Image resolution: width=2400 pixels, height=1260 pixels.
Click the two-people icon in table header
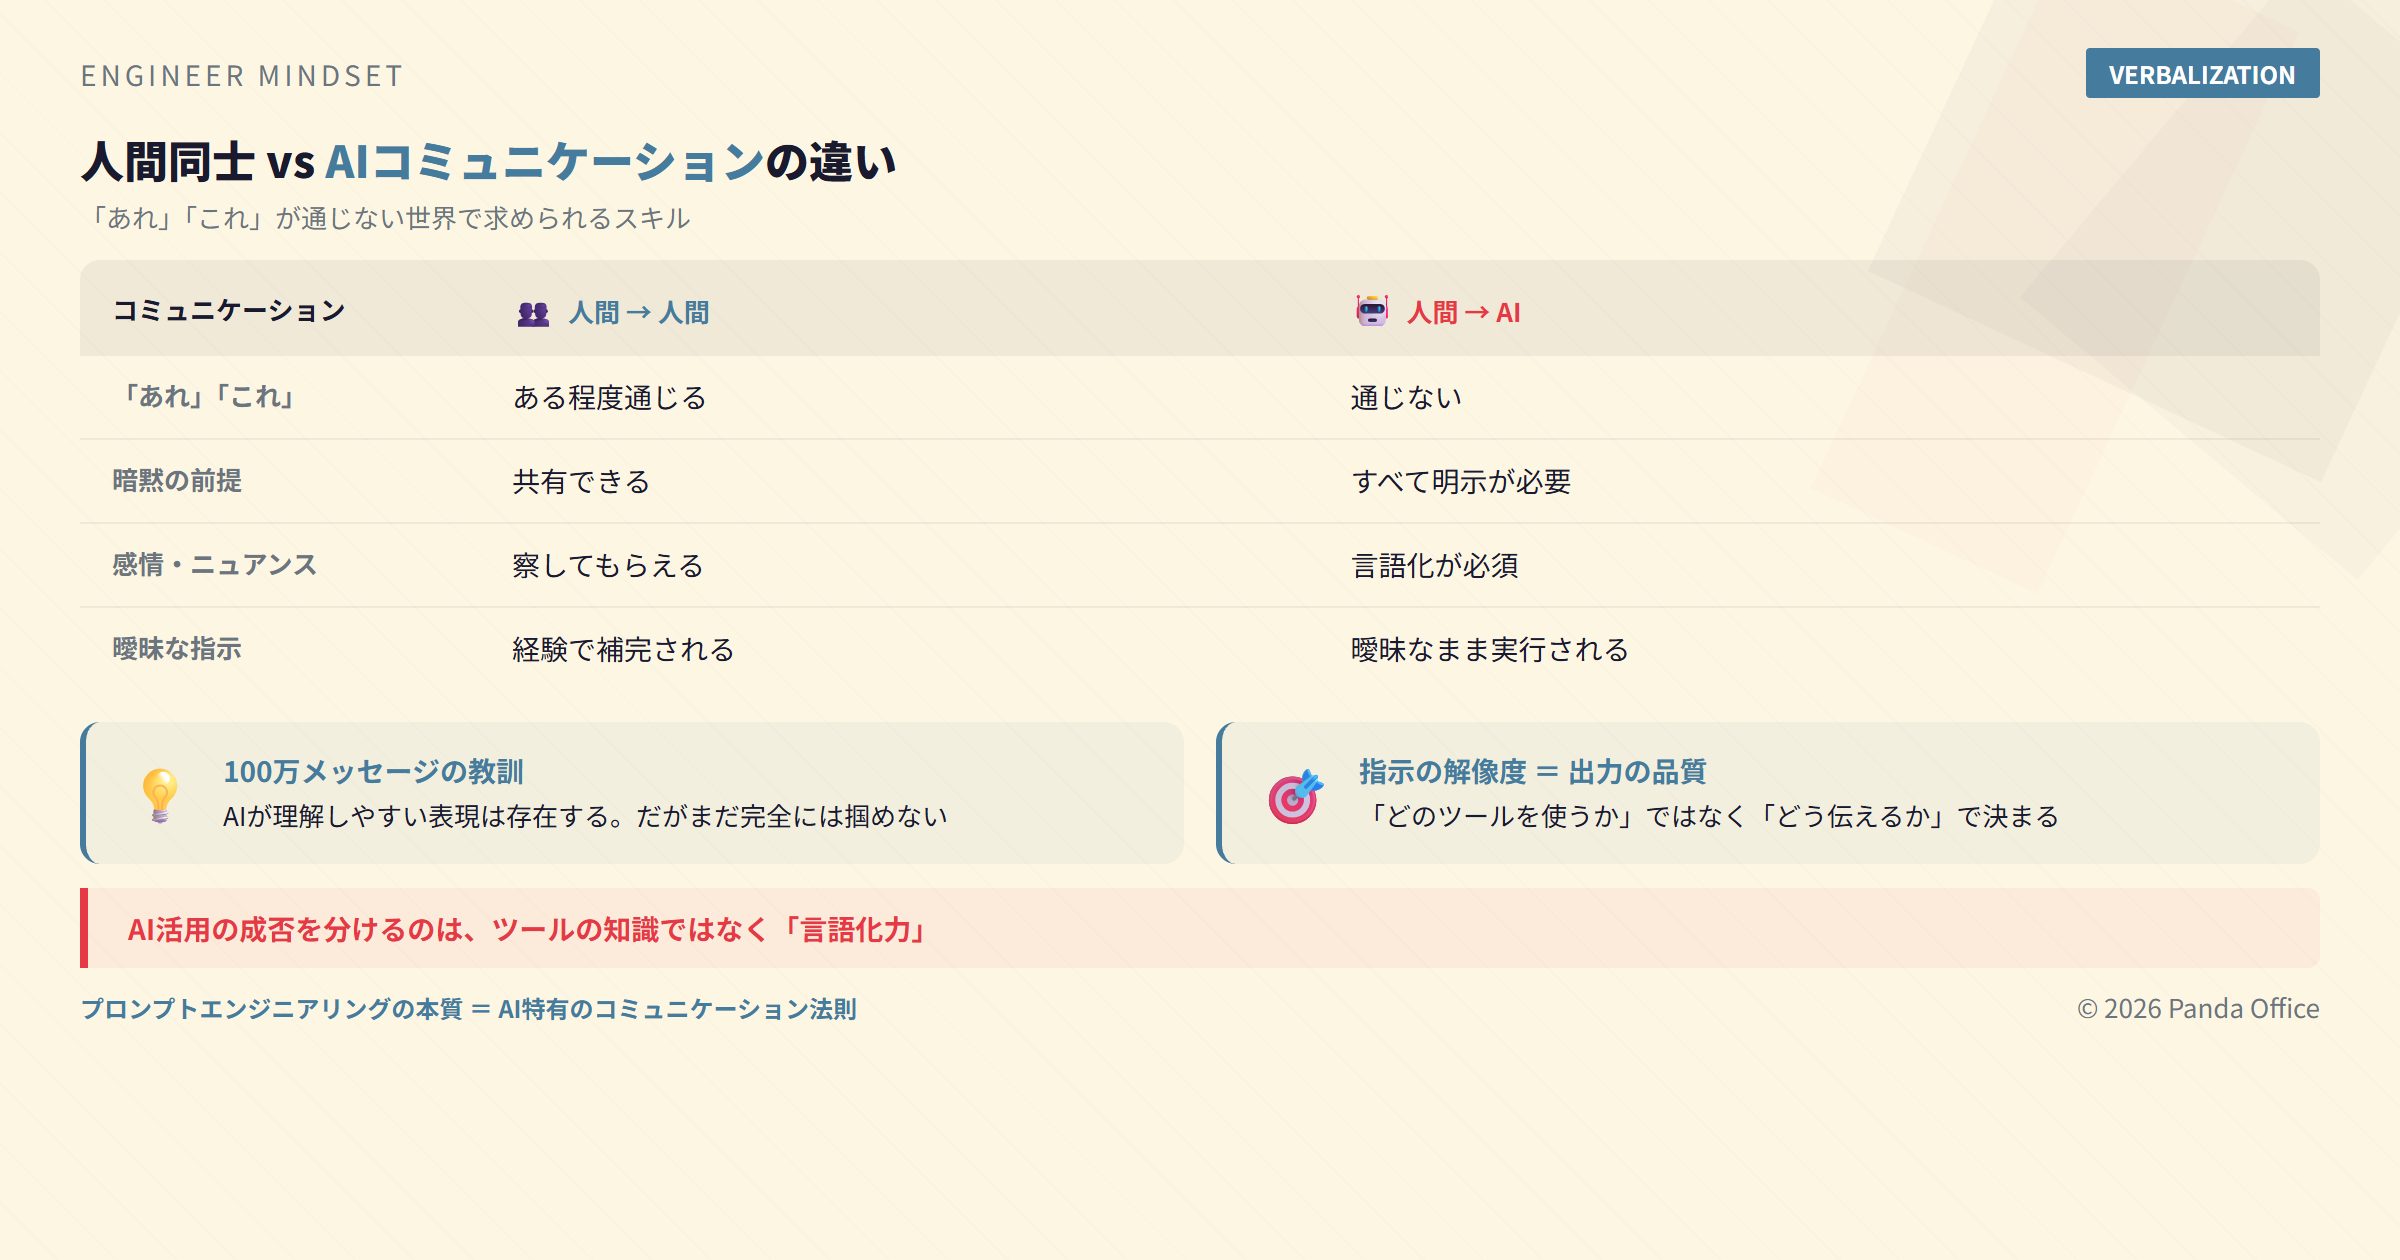point(533,314)
